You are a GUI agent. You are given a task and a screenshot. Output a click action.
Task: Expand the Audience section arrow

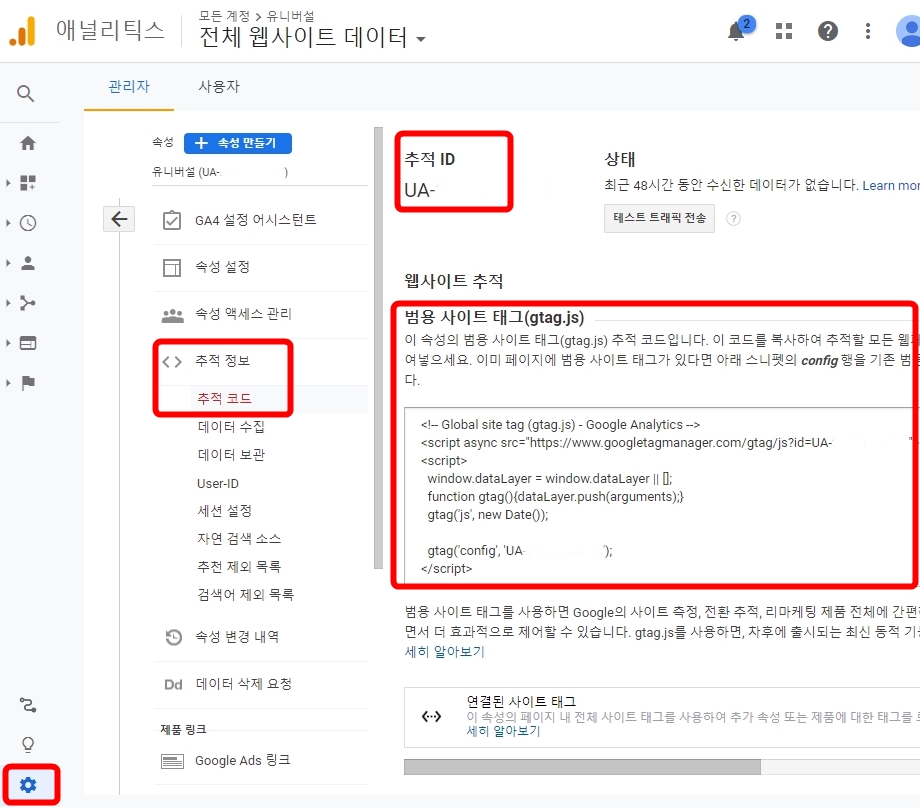coord(8,263)
